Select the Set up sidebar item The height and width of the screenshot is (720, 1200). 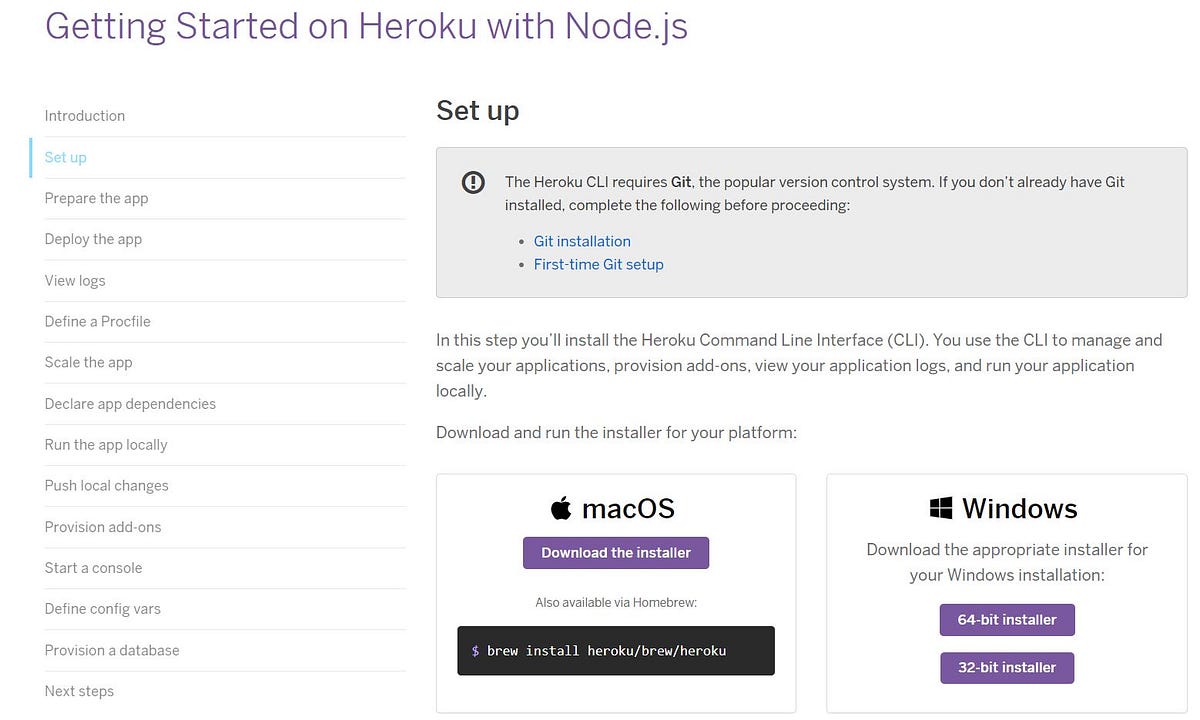(x=65, y=157)
